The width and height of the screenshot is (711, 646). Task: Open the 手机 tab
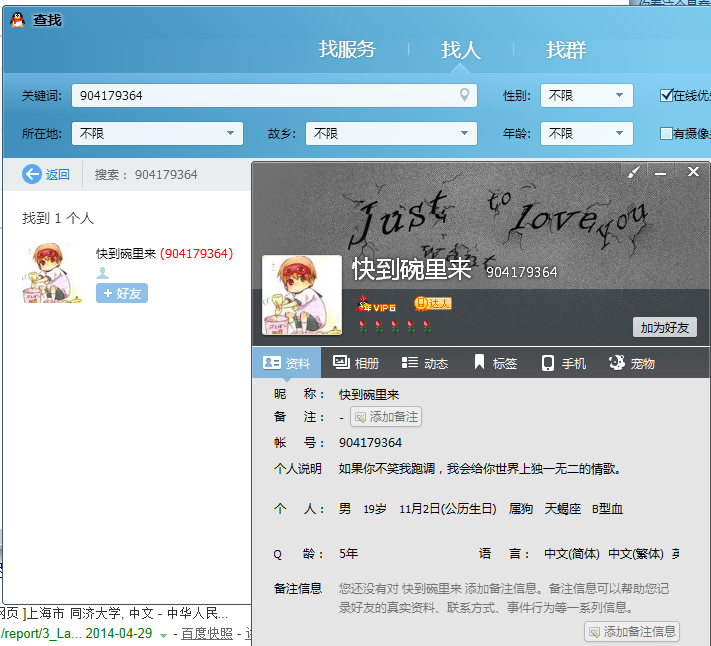(x=564, y=363)
